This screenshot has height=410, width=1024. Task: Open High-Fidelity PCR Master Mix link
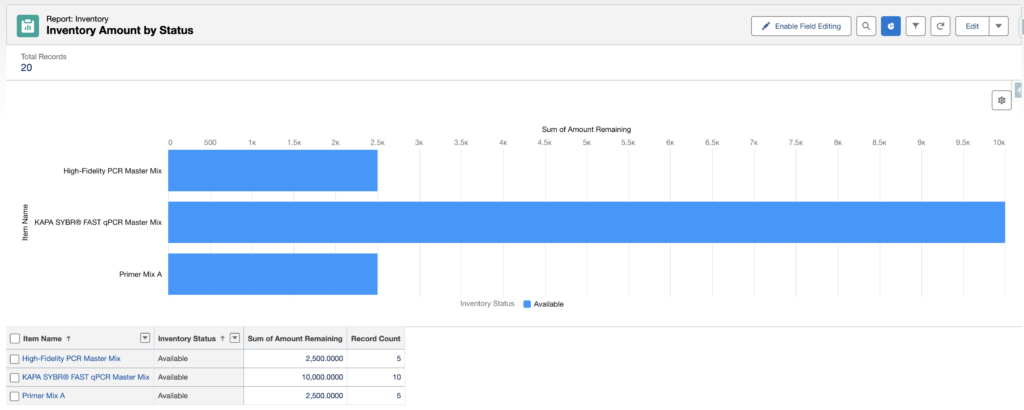pos(71,358)
